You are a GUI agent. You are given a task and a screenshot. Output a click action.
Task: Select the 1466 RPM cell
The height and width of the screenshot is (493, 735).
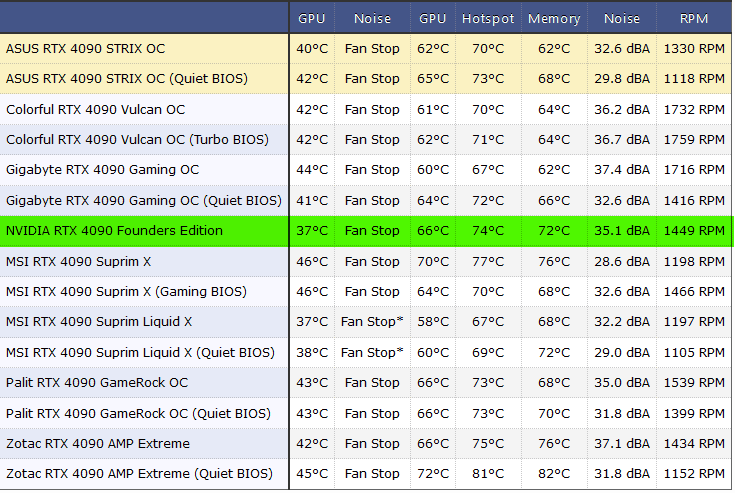(x=694, y=291)
